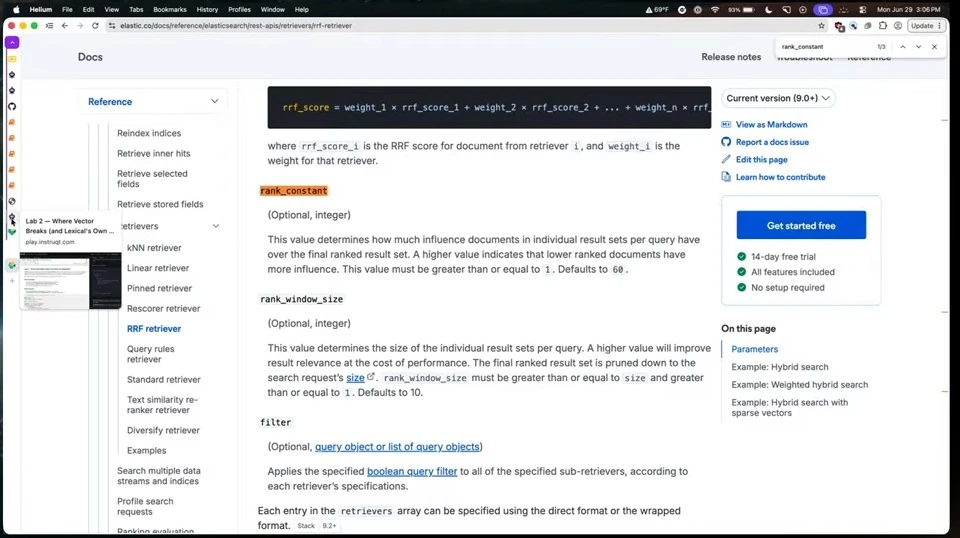Open the Bookmarks menu
Screen dimensions: 960x538
pos(170,10)
